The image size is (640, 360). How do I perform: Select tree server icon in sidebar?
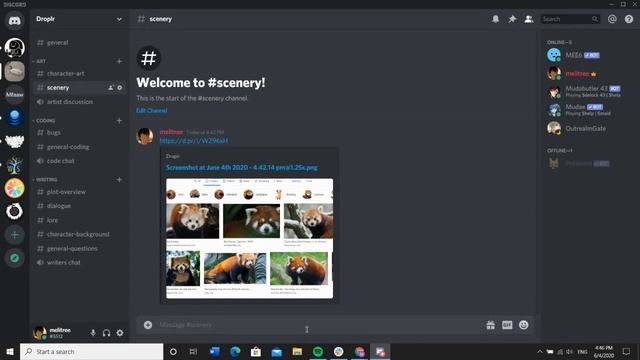14,165
